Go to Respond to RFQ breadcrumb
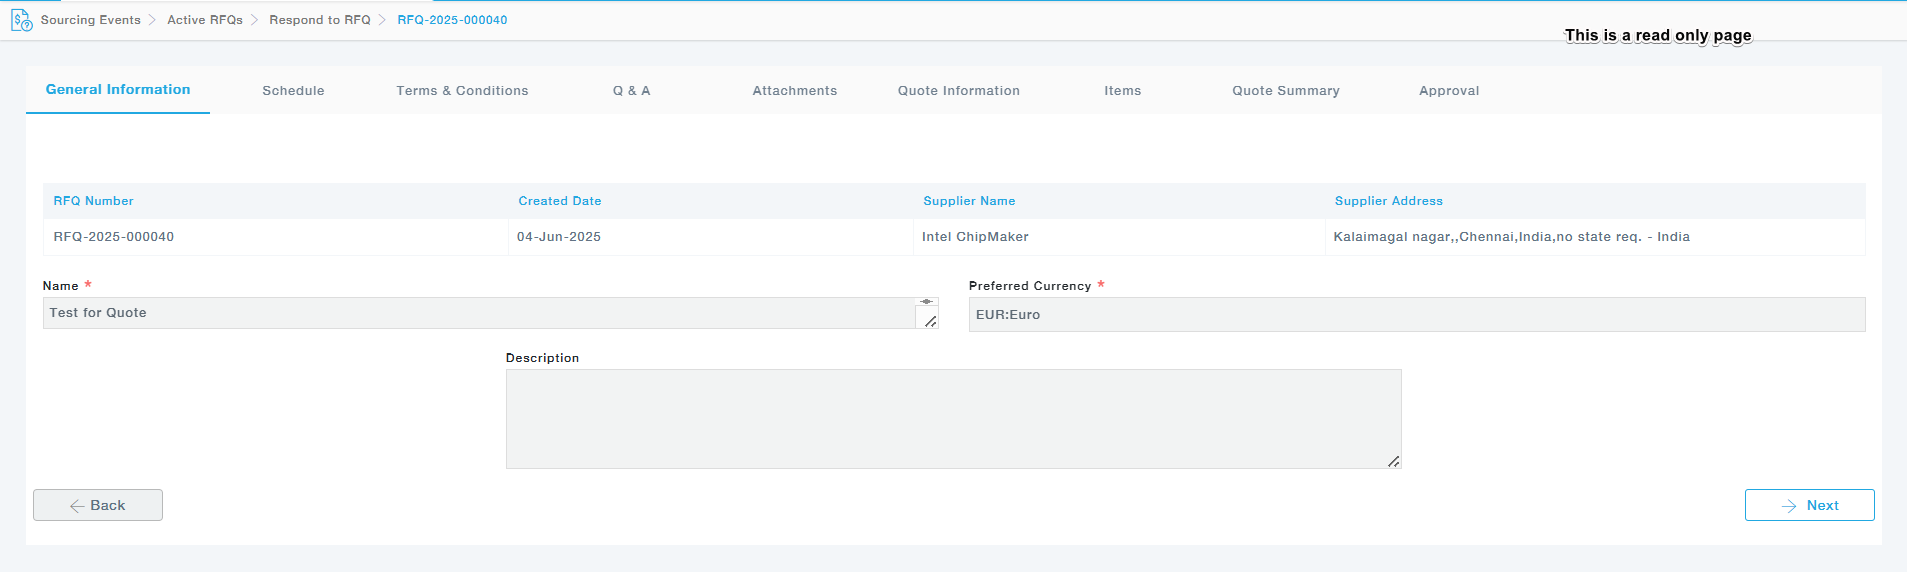 319,20
